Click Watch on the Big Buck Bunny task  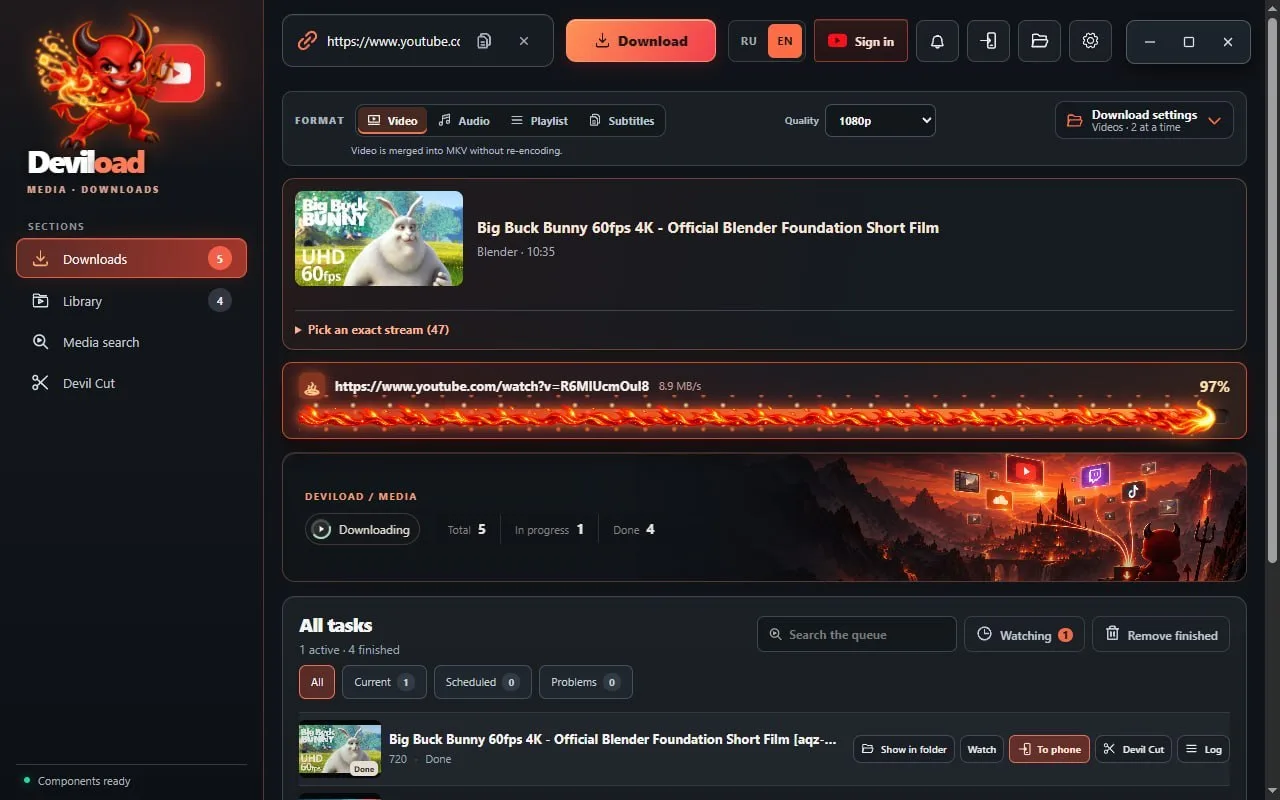tap(982, 749)
